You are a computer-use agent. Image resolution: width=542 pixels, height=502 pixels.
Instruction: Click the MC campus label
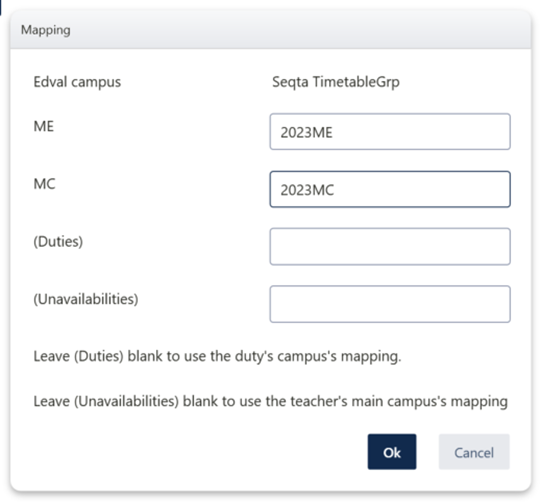[x=44, y=184]
